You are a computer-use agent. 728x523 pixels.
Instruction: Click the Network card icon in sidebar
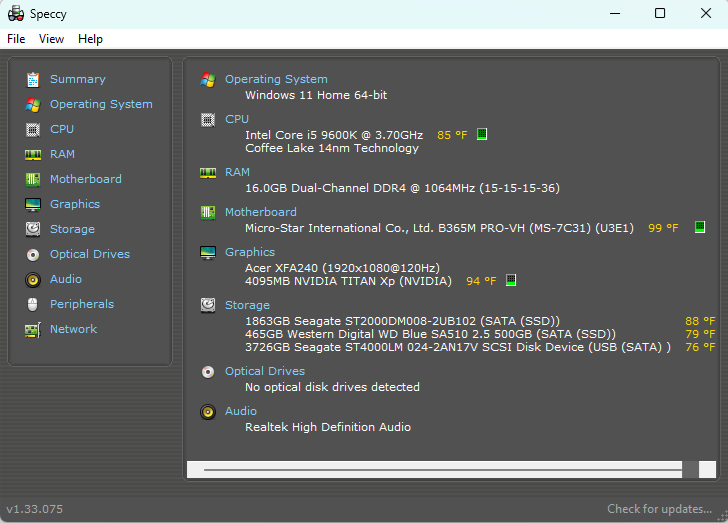[x=32, y=330]
